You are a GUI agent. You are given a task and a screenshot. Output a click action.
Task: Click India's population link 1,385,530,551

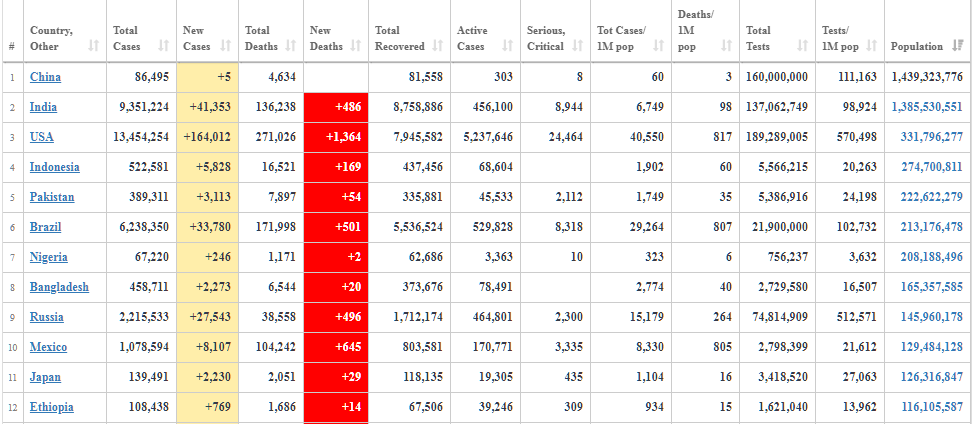click(927, 107)
